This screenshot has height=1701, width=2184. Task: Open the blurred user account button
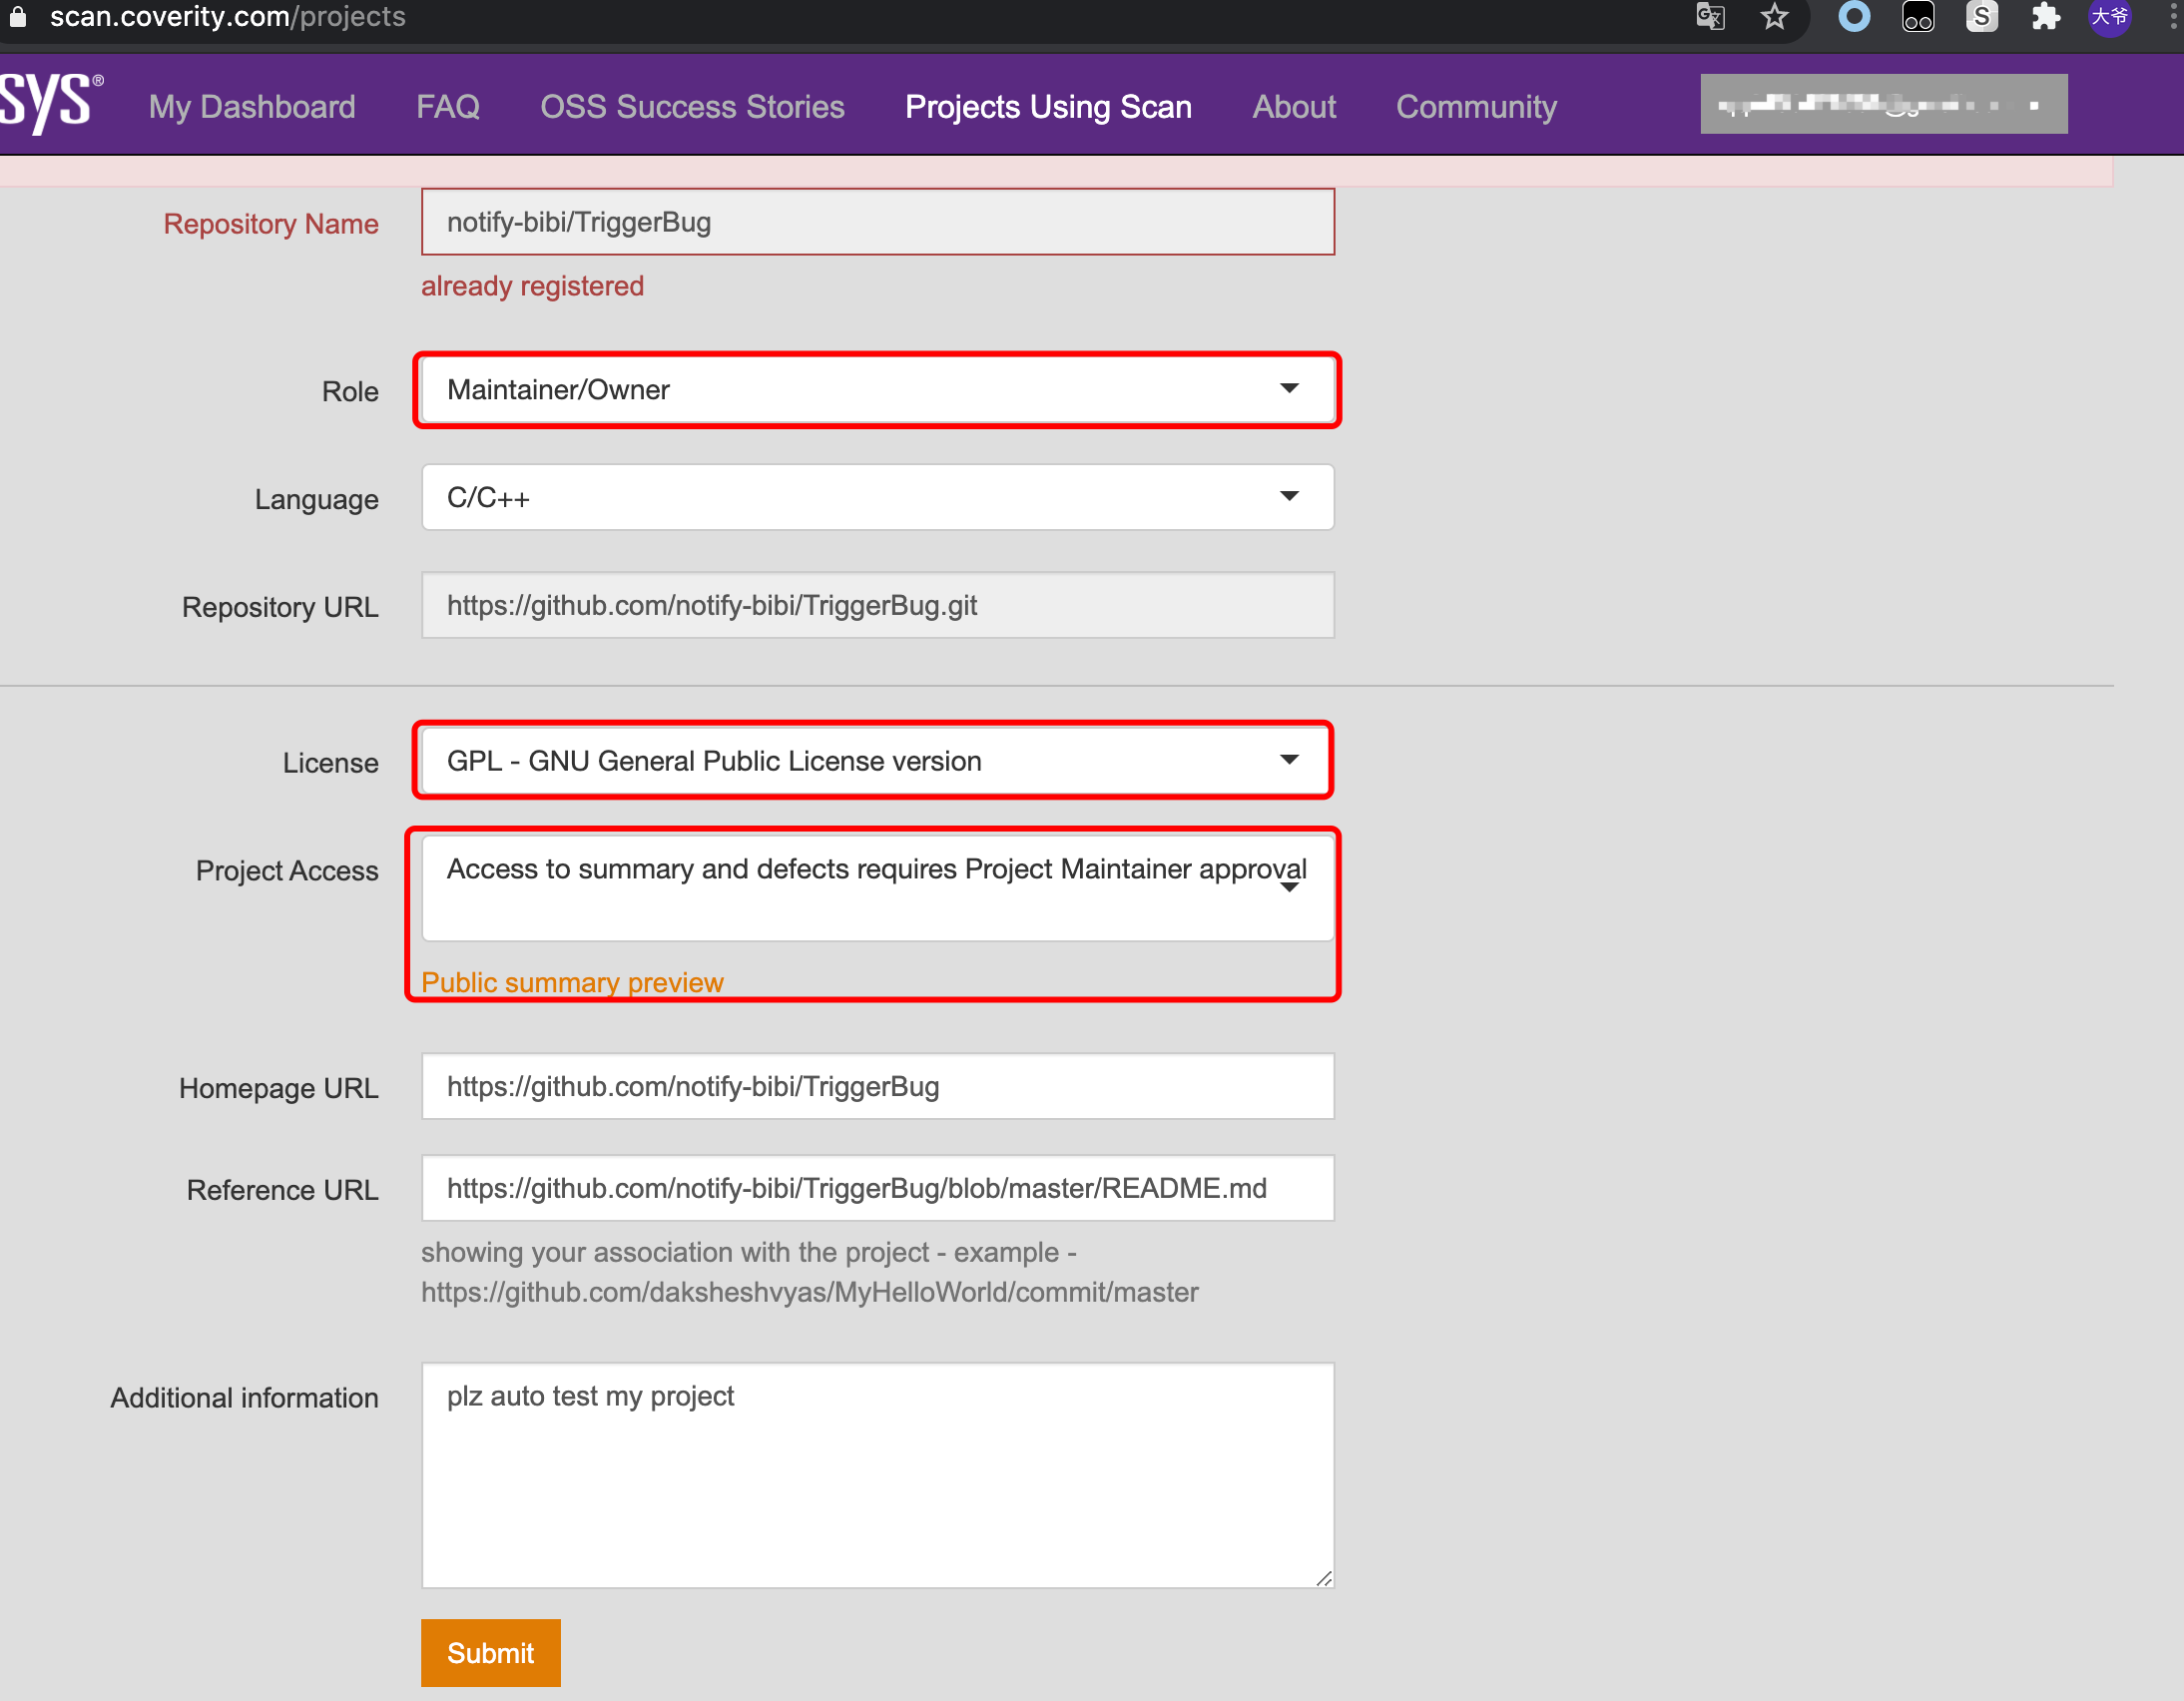click(1884, 104)
